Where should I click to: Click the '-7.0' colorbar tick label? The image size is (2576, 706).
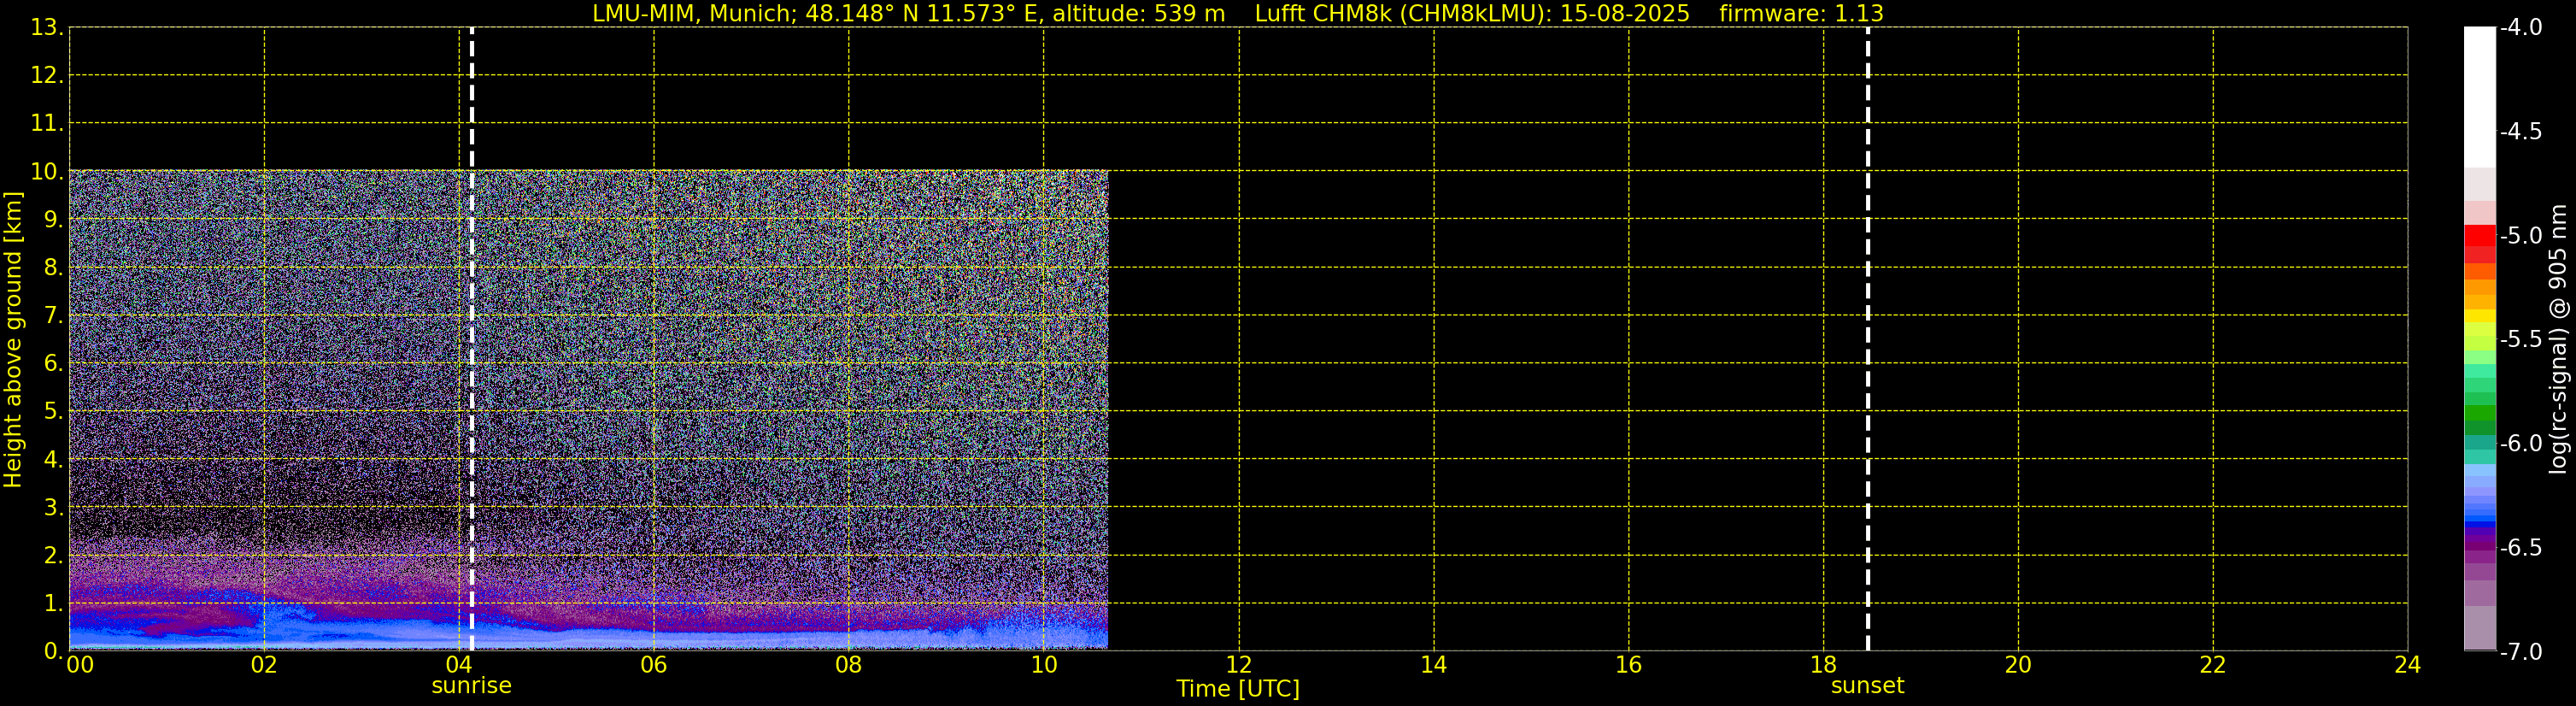click(x=2520, y=652)
